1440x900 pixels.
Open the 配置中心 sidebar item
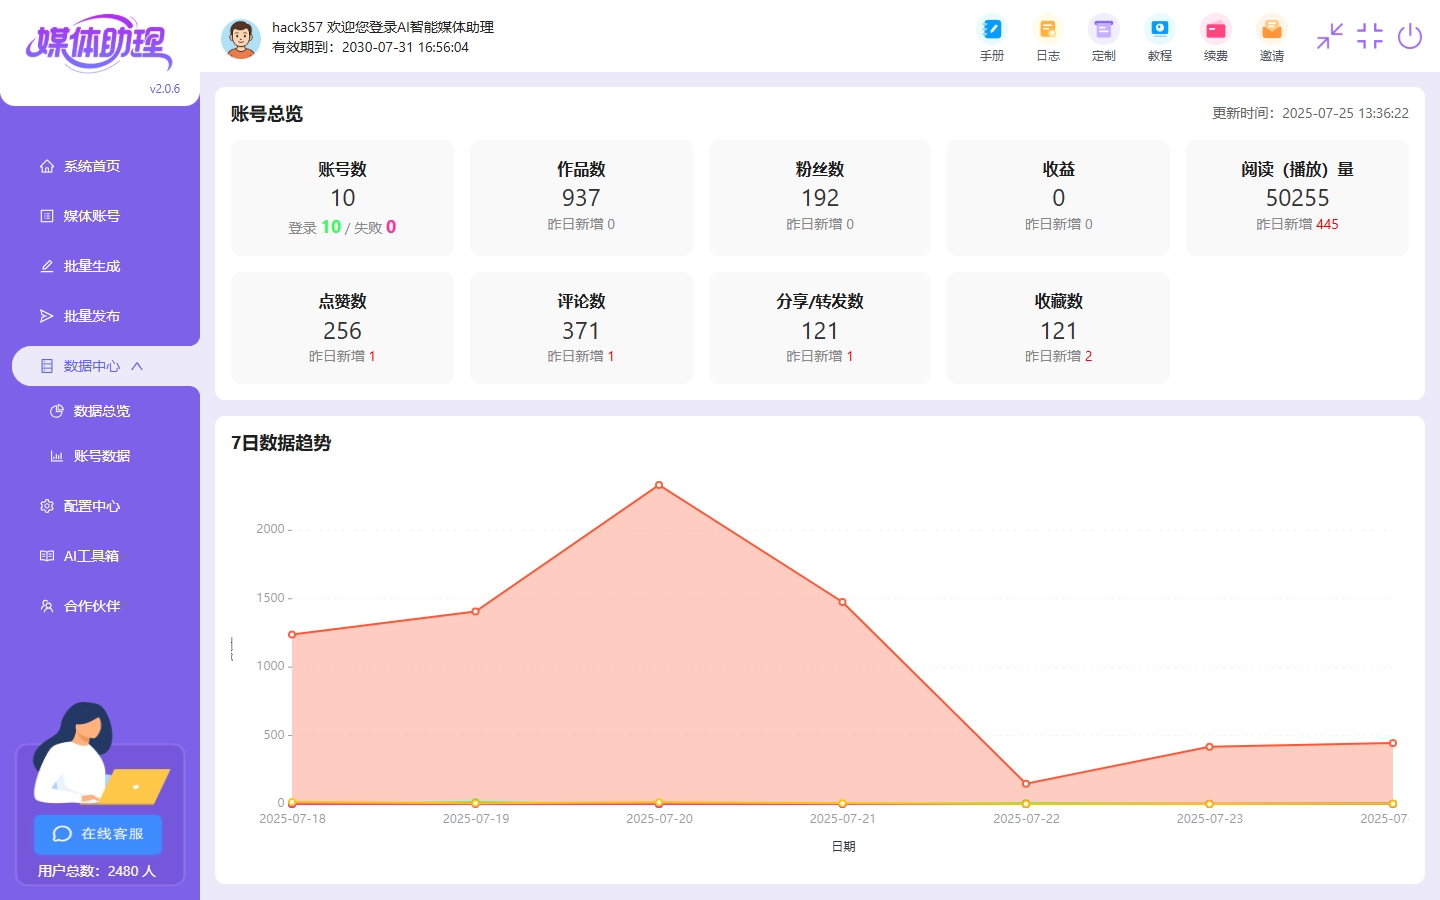92,505
